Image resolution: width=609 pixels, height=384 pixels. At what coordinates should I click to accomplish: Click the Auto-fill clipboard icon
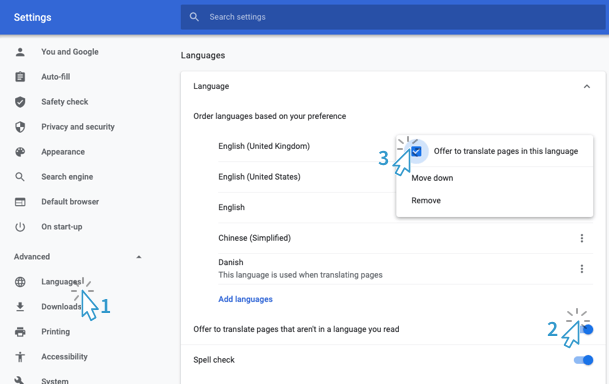(x=20, y=77)
